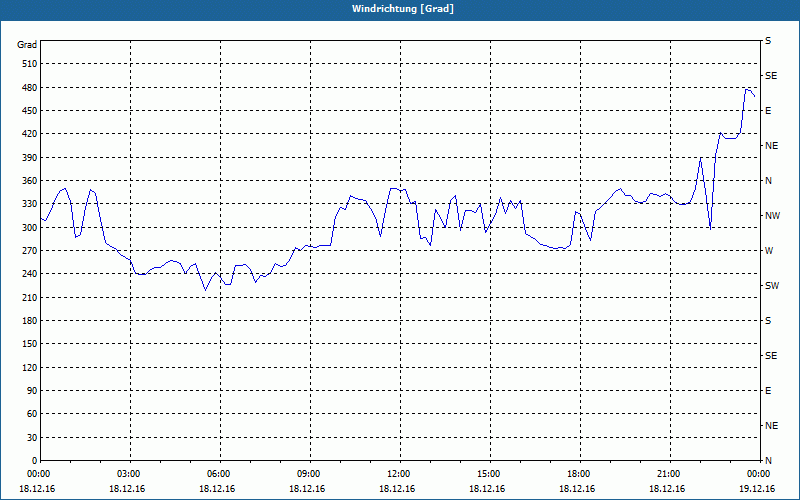The image size is (800, 500).
Task: Select the y-axis value "60"
Action: (32, 414)
